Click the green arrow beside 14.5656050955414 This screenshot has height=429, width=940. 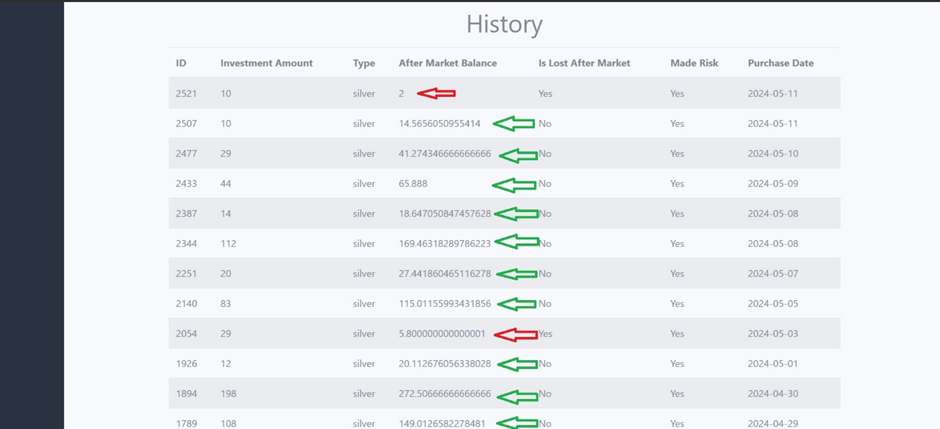click(x=514, y=123)
